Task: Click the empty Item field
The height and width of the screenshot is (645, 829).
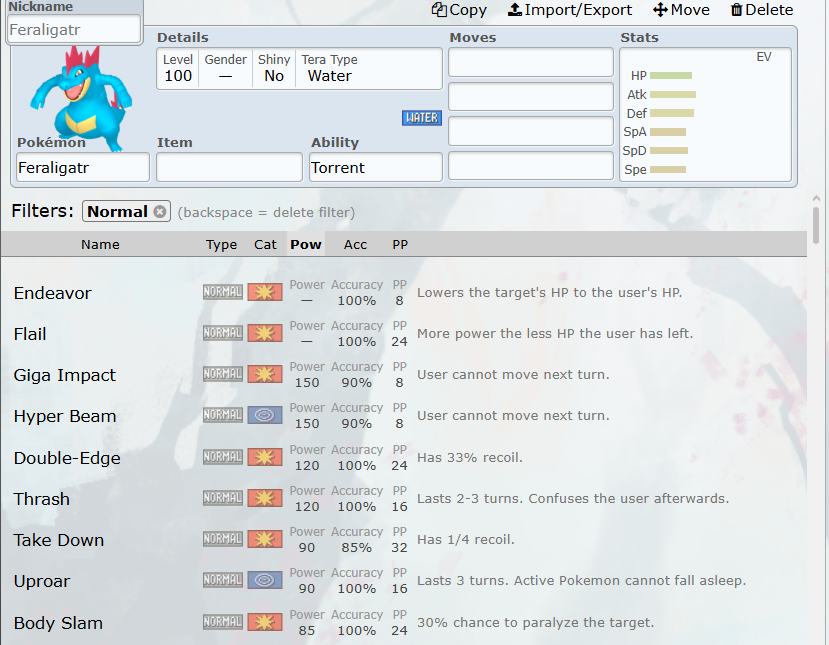Action: tap(229, 168)
